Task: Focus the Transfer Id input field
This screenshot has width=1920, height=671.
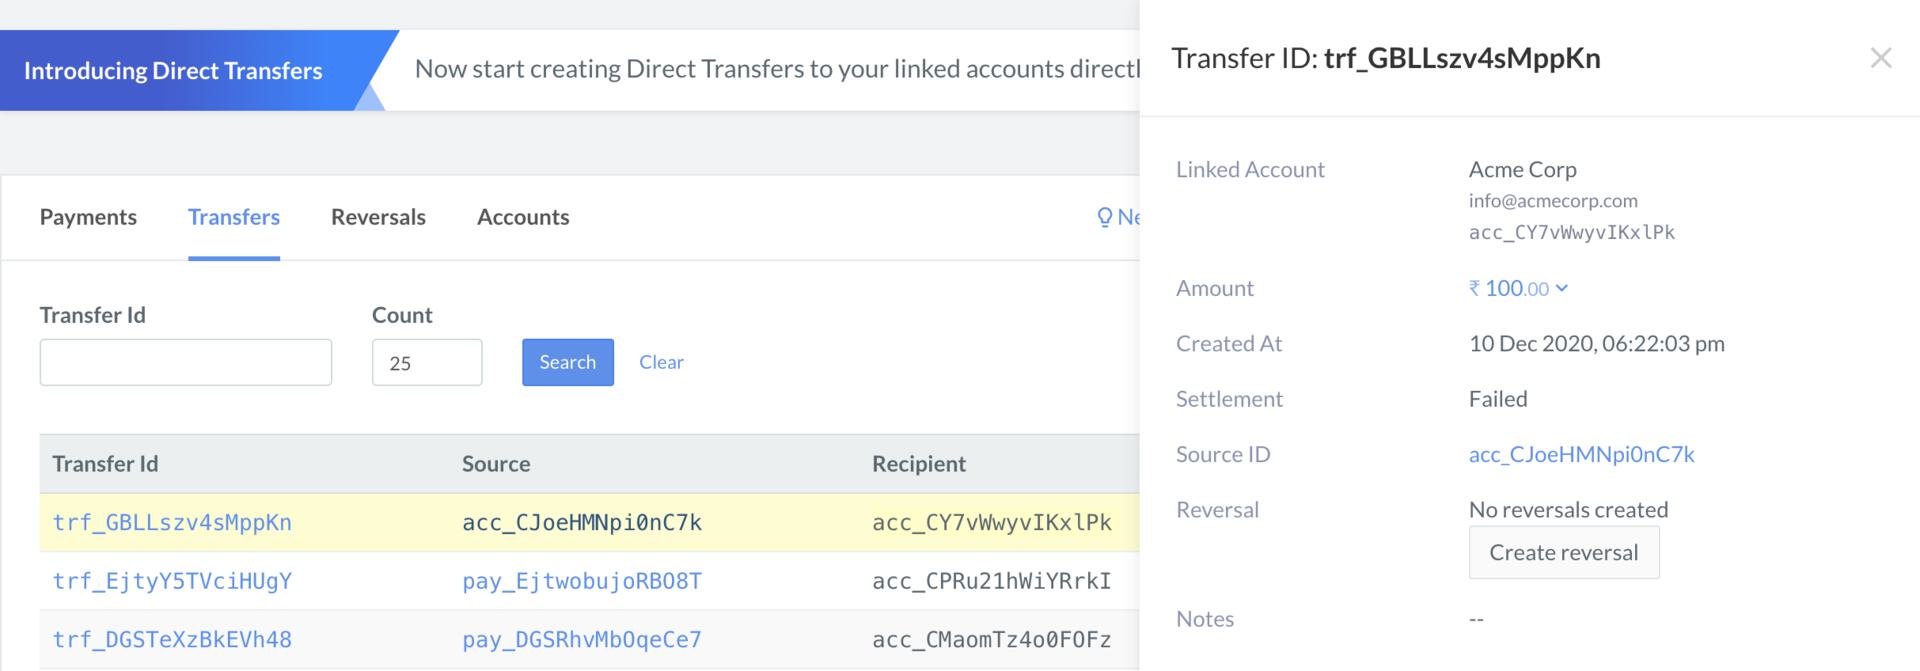Action: [x=186, y=362]
